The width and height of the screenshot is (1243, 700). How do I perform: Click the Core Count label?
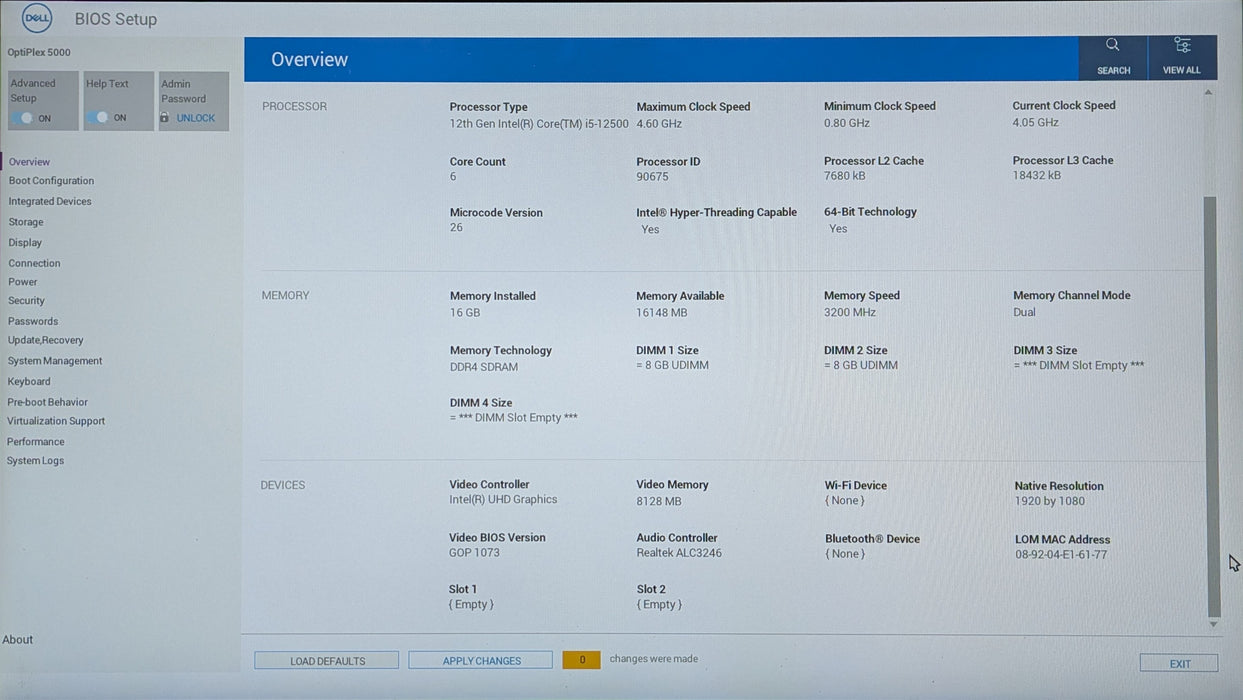[478, 162]
